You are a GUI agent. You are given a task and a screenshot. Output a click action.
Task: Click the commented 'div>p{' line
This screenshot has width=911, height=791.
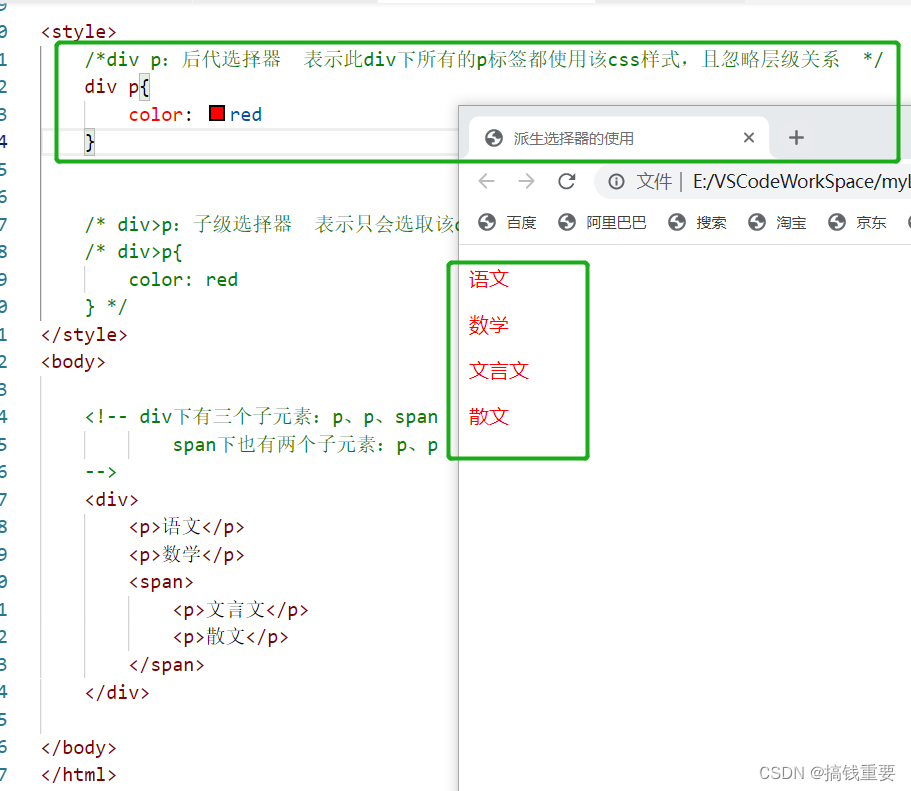coord(134,252)
